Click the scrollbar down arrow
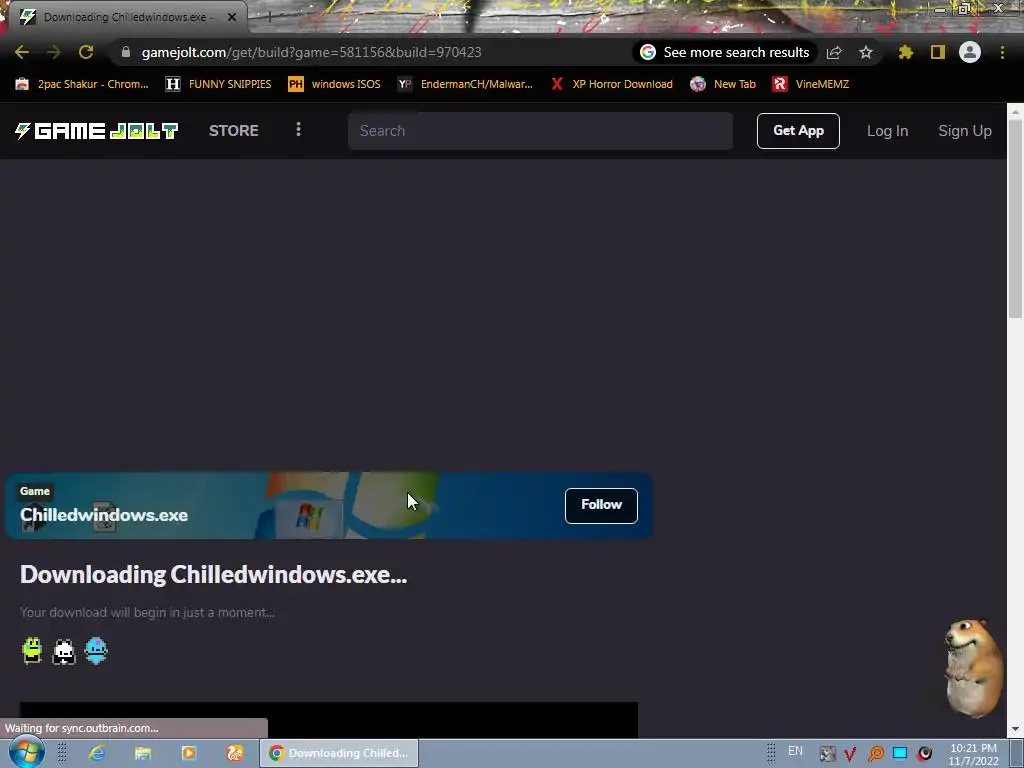 [x=1015, y=729]
